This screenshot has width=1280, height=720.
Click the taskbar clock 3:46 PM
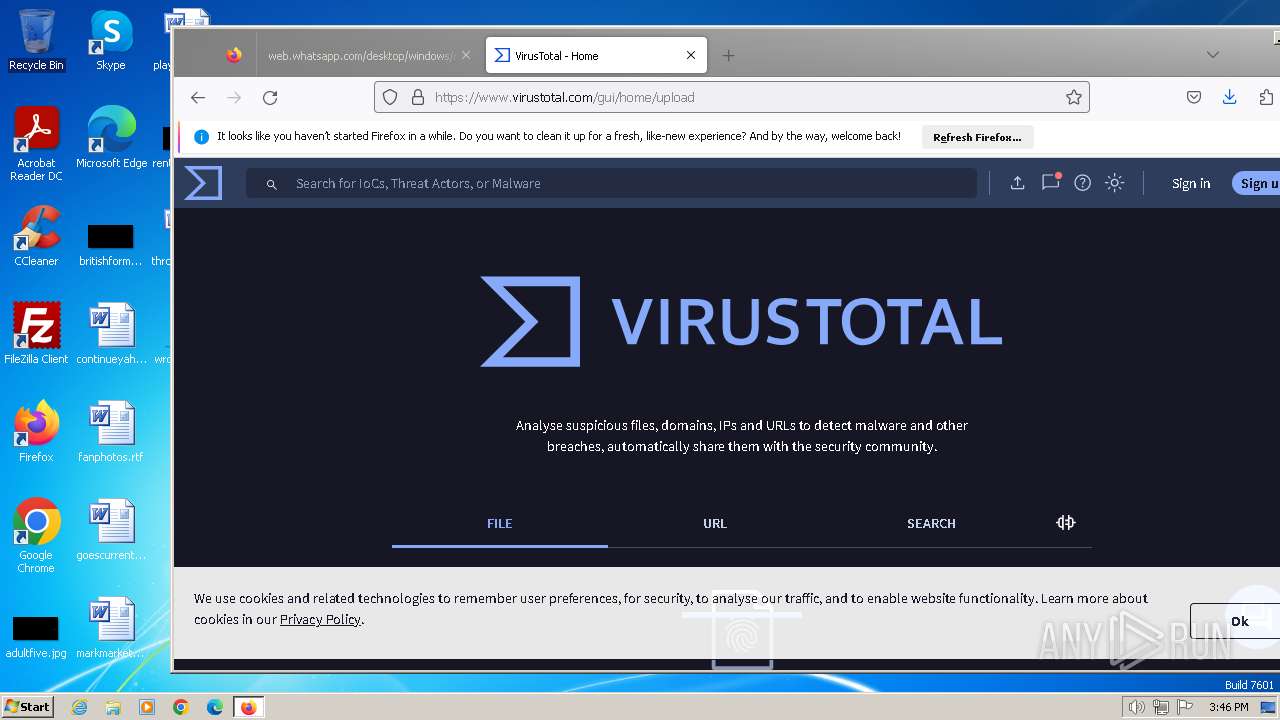1228,707
